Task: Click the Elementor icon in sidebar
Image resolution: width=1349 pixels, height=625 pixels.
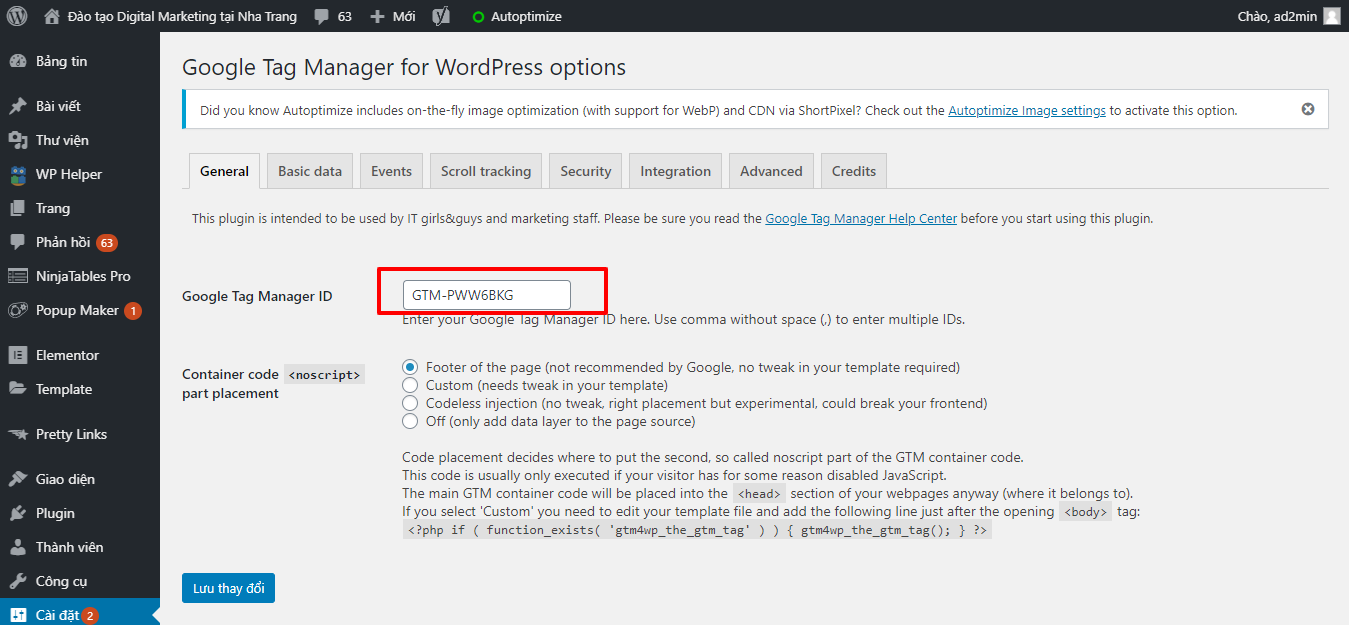Action: point(18,355)
